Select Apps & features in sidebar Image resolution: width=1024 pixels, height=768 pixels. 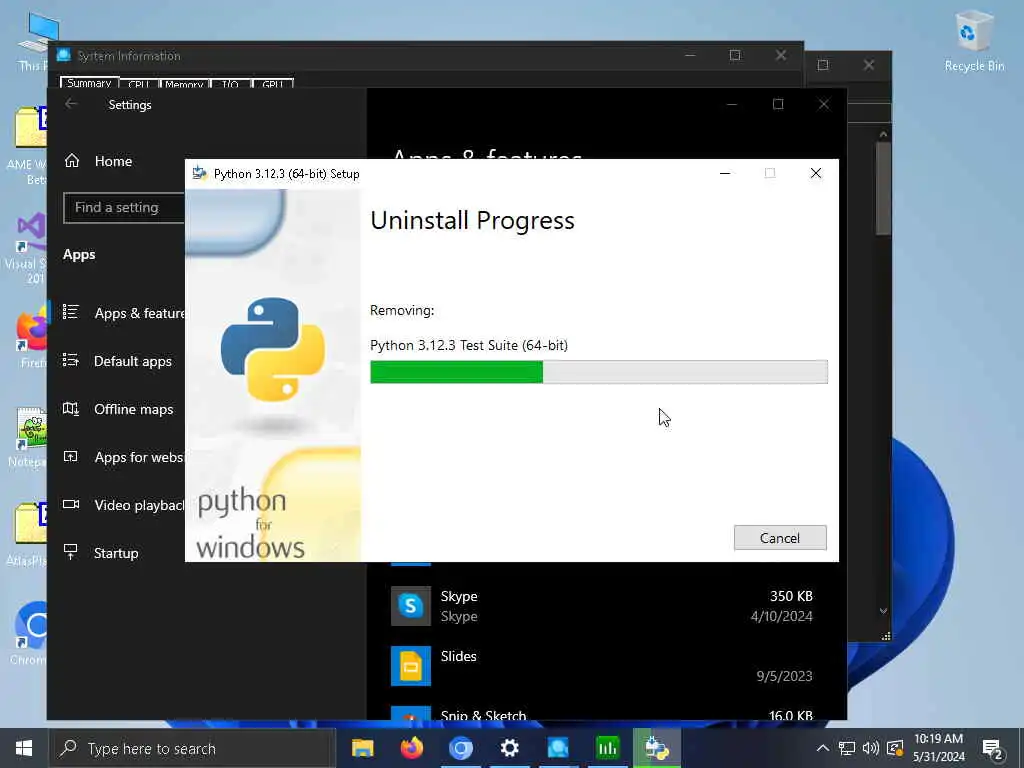[x=123, y=313]
